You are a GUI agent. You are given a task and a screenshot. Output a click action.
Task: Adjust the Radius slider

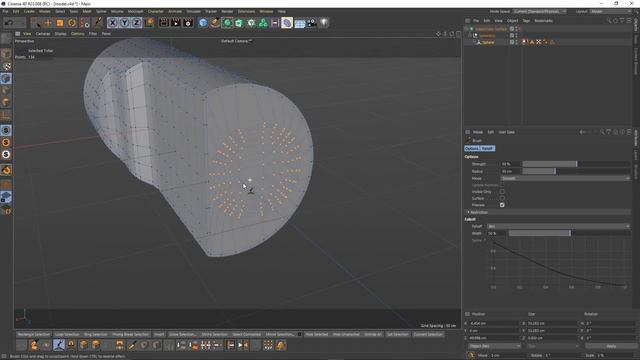576,171
